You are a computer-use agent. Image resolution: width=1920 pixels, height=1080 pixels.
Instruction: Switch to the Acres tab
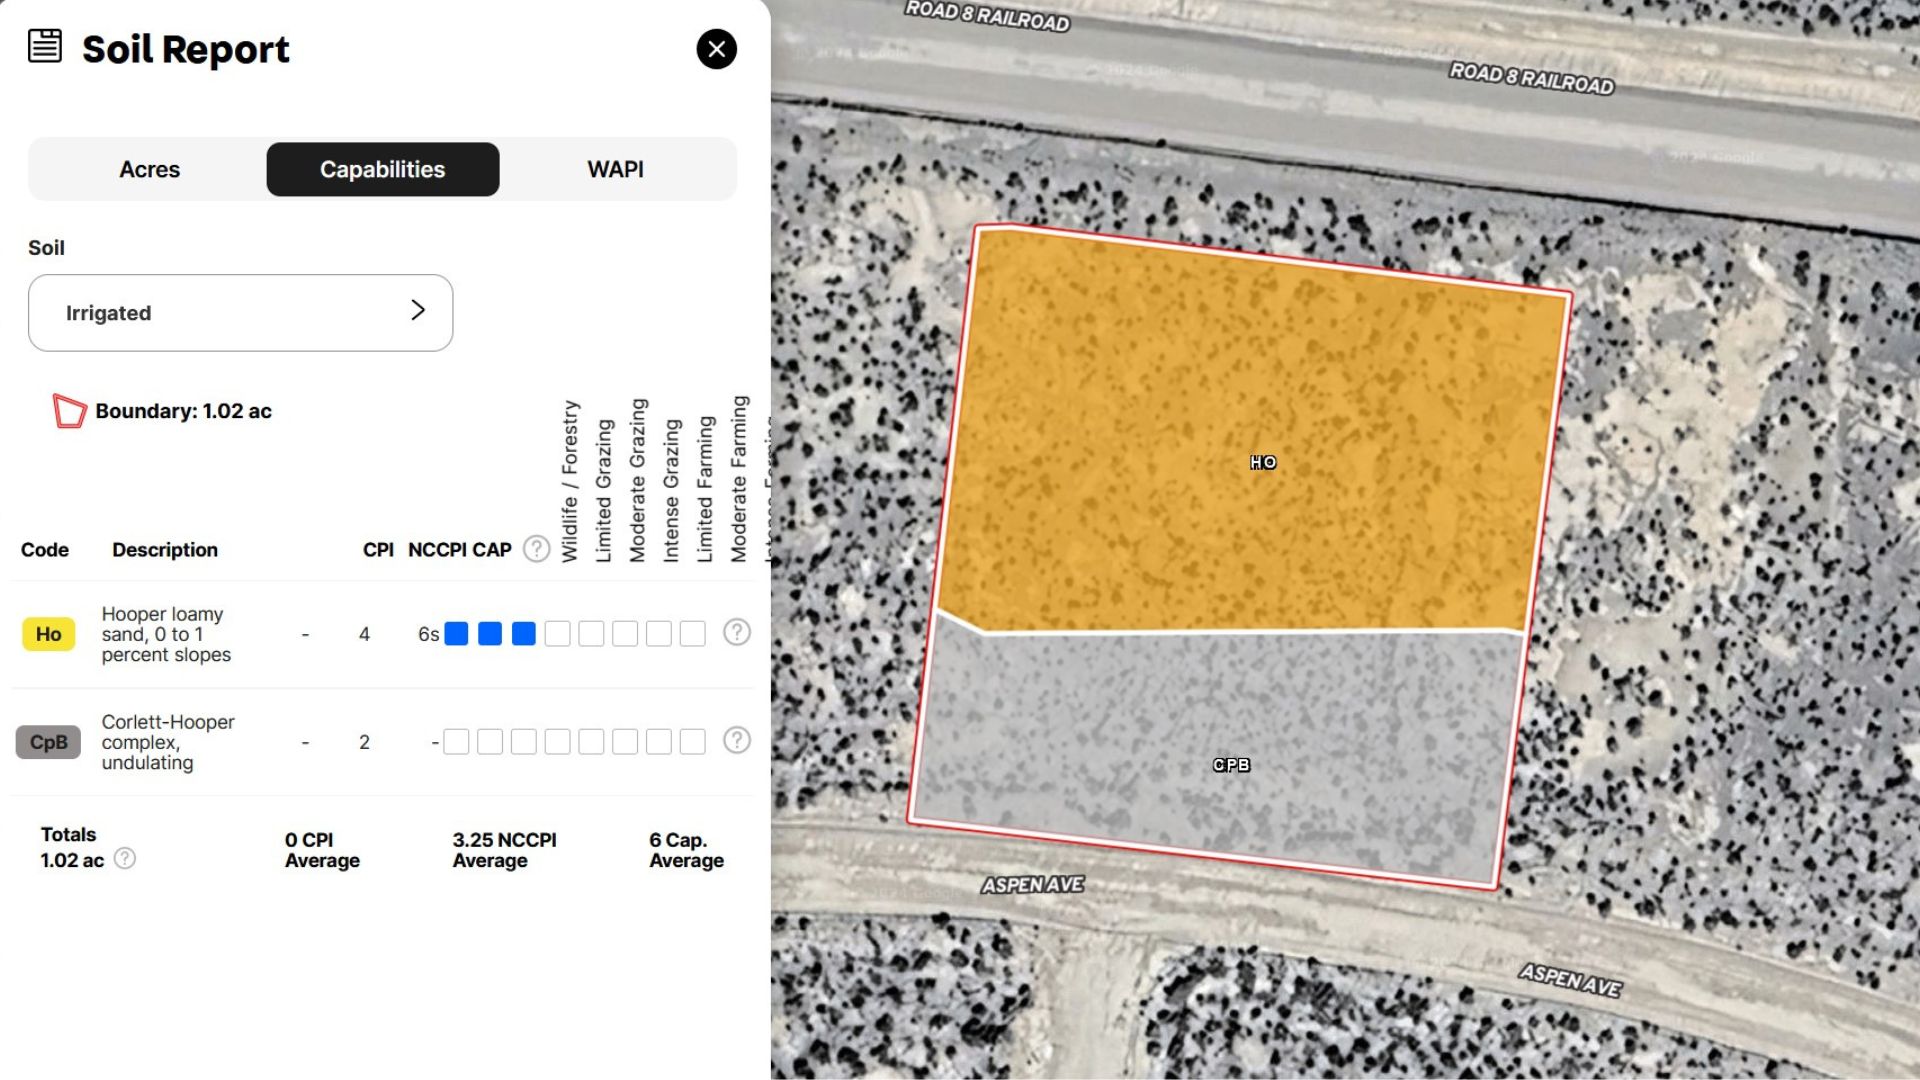(x=149, y=169)
